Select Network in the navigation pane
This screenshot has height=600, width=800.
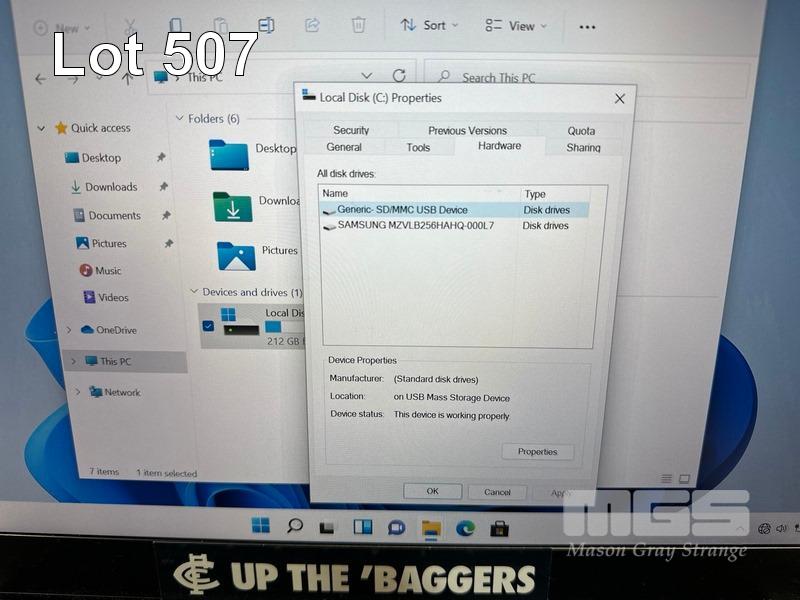pyautogui.click(x=122, y=392)
